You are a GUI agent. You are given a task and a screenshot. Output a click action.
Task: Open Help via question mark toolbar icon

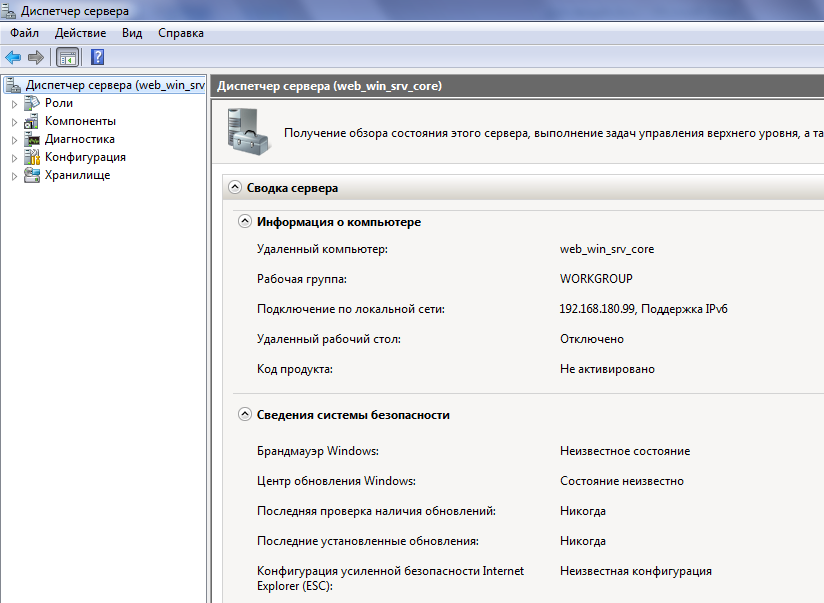point(97,57)
